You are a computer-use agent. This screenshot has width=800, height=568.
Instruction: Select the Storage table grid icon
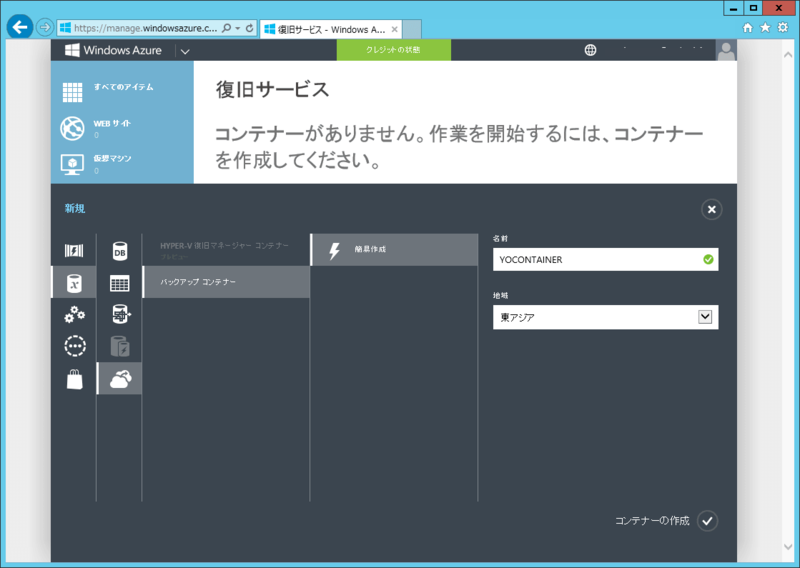click(119, 283)
